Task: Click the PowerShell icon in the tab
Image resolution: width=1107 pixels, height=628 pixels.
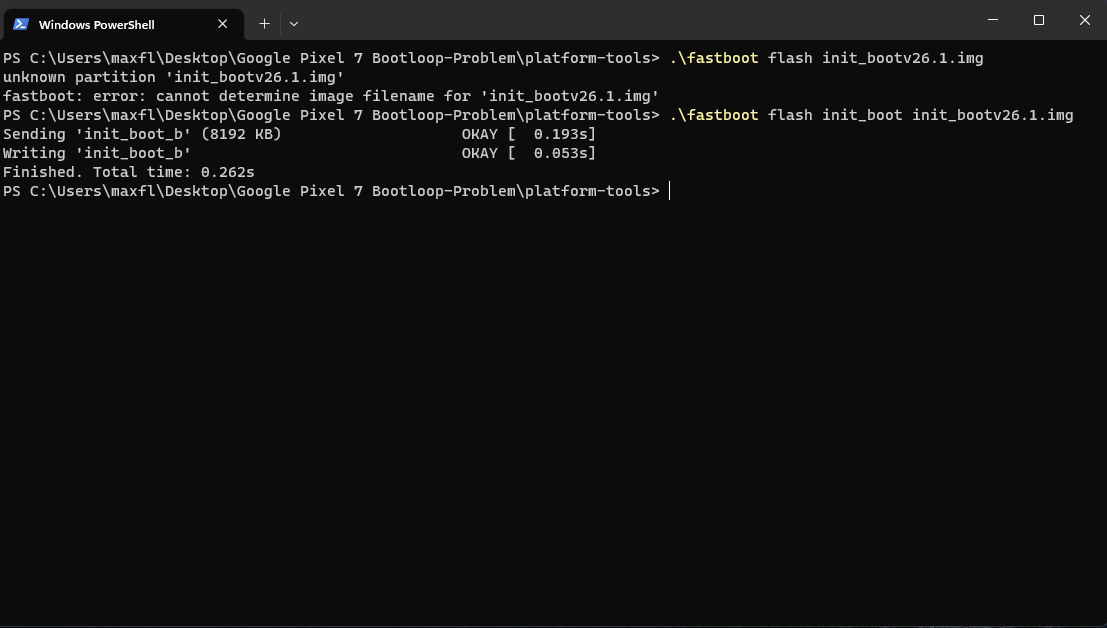Action: click(21, 24)
